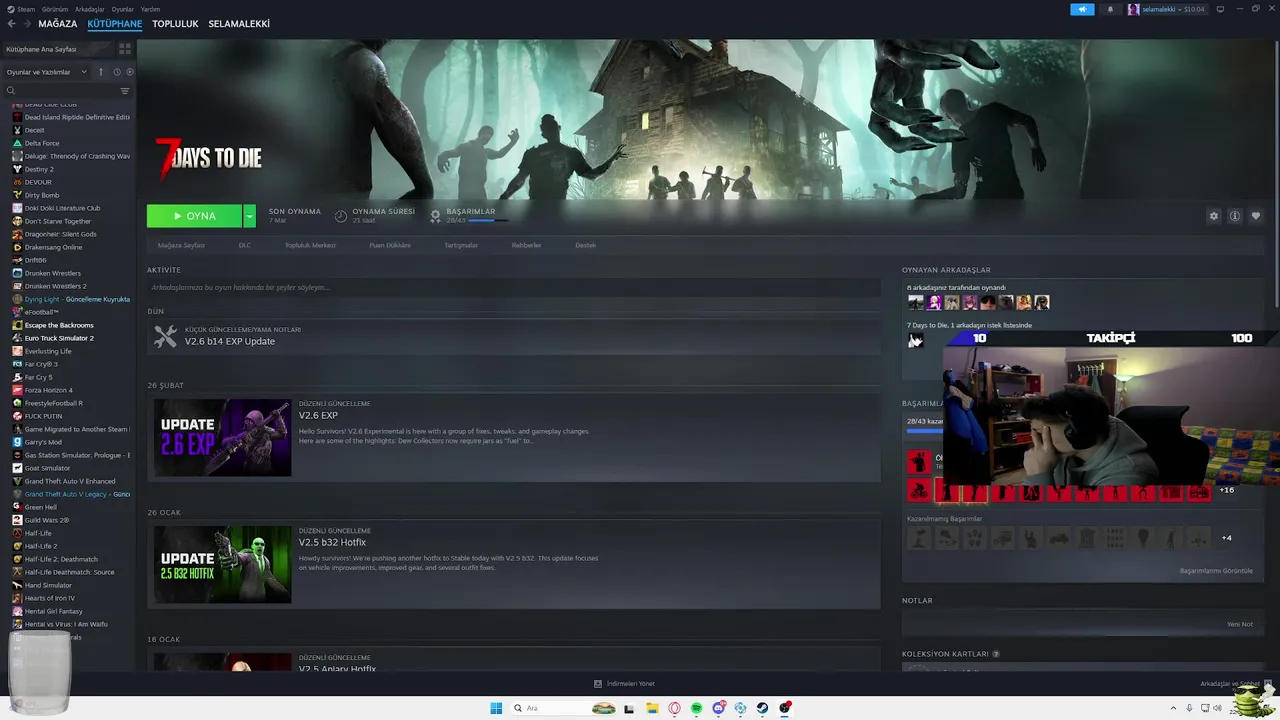Open File Explorer from taskbar
Viewport: 1280px width, 720px height.
[x=652, y=708]
